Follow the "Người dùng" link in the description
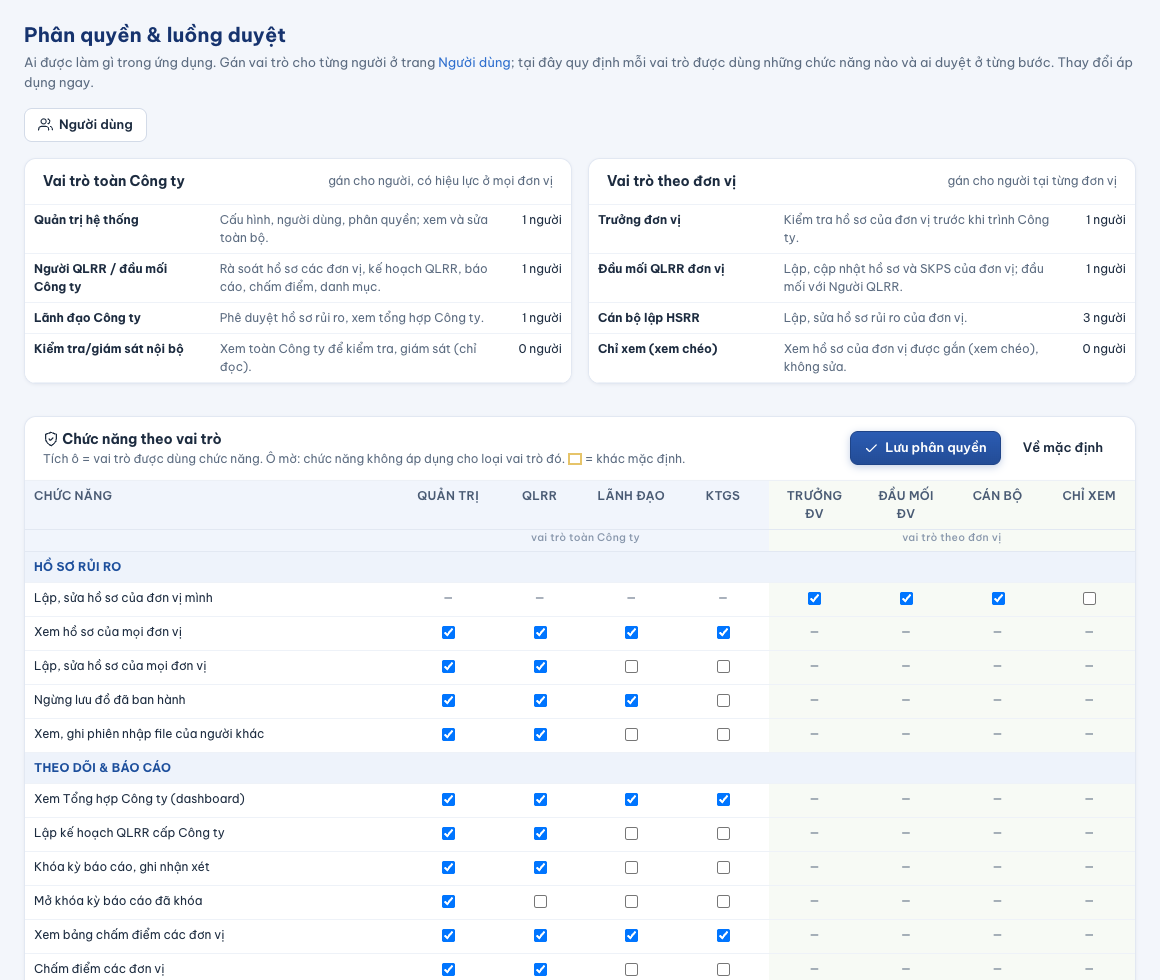This screenshot has height=980, width=1160. 474,62
